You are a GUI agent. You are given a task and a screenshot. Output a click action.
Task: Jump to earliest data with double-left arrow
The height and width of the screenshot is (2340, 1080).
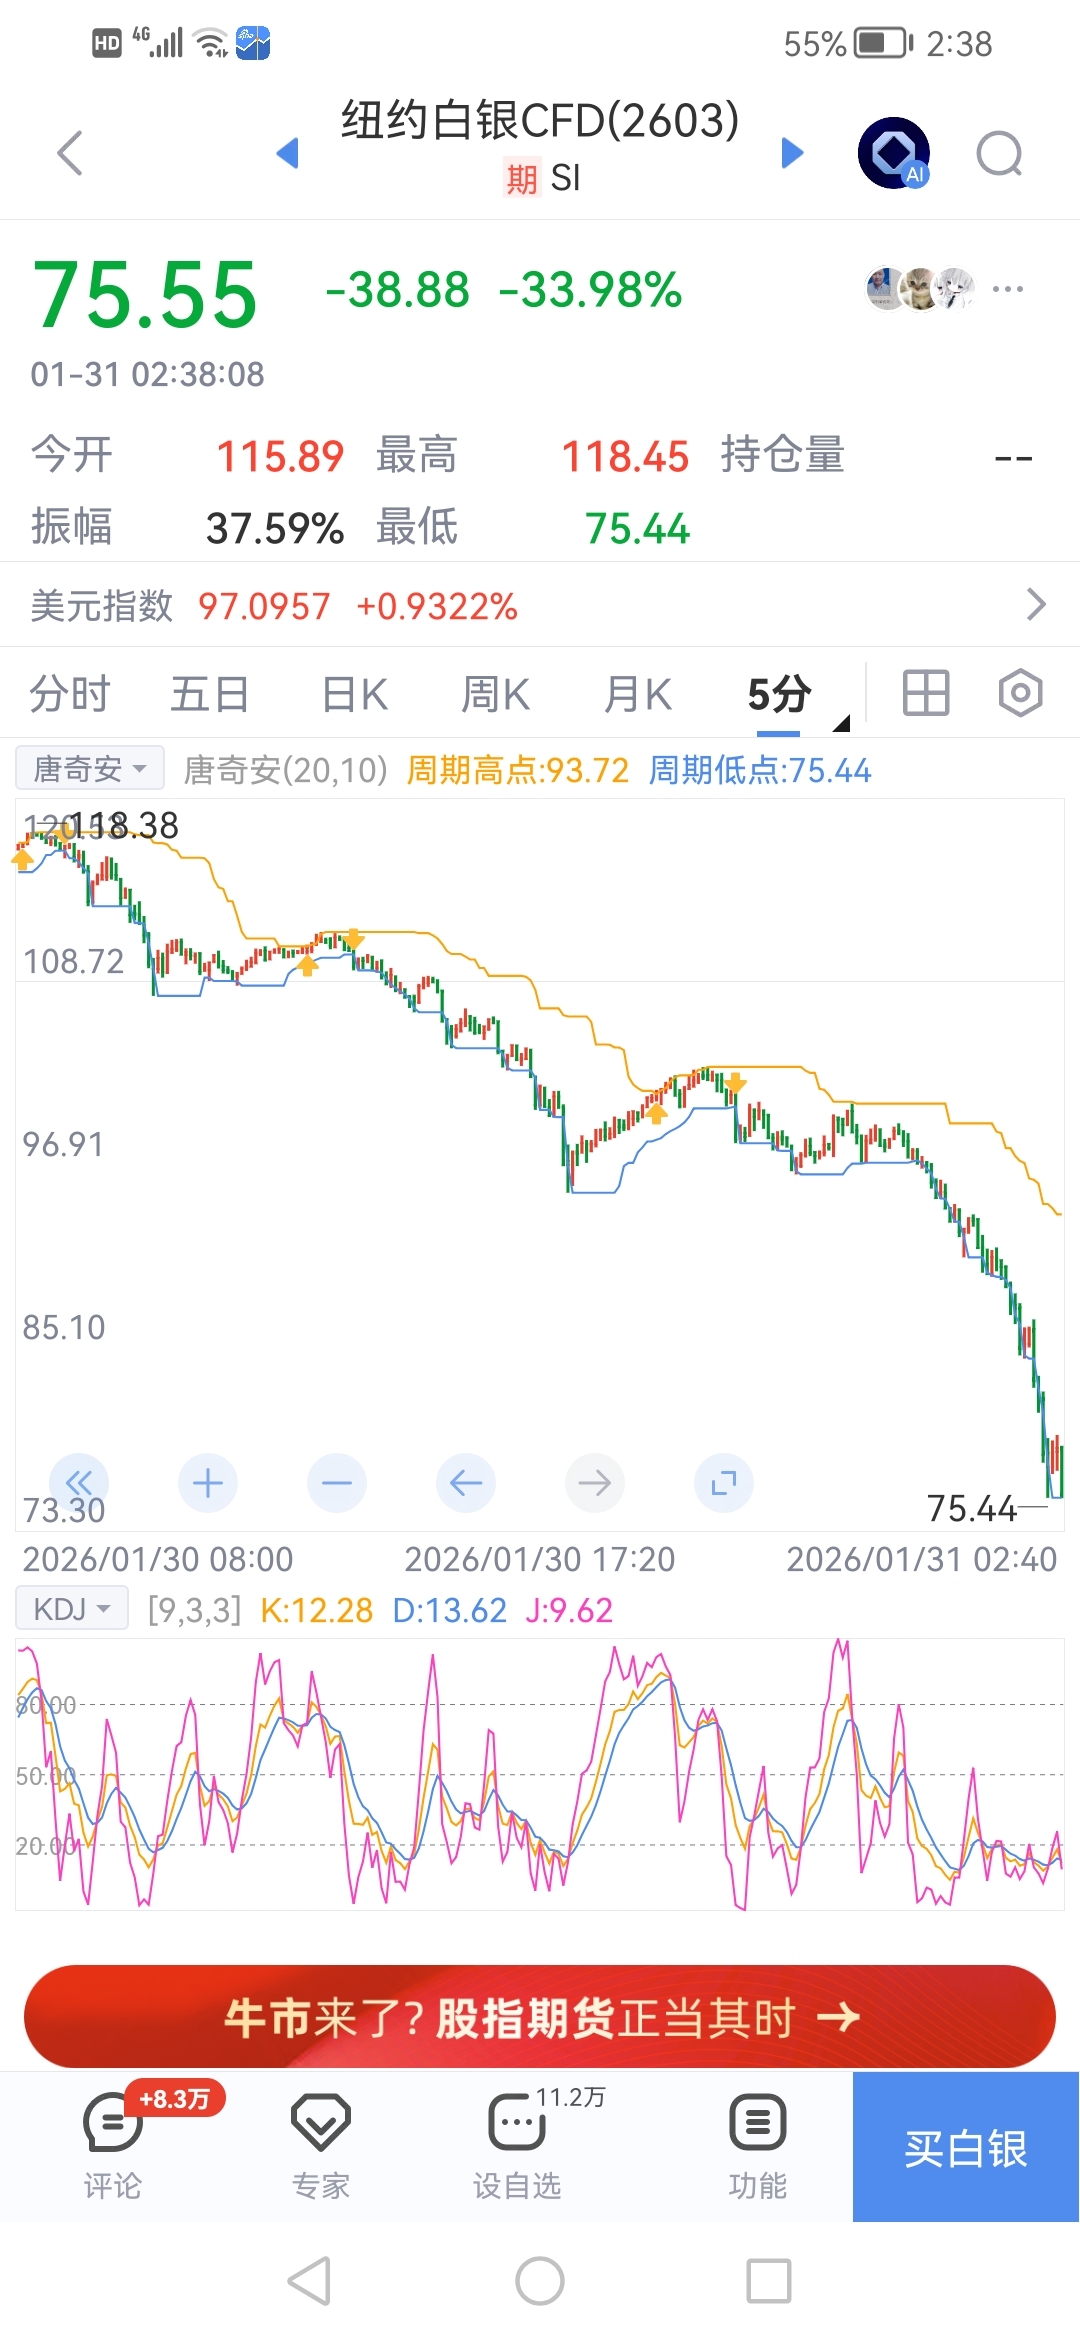tap(79, 1483)
